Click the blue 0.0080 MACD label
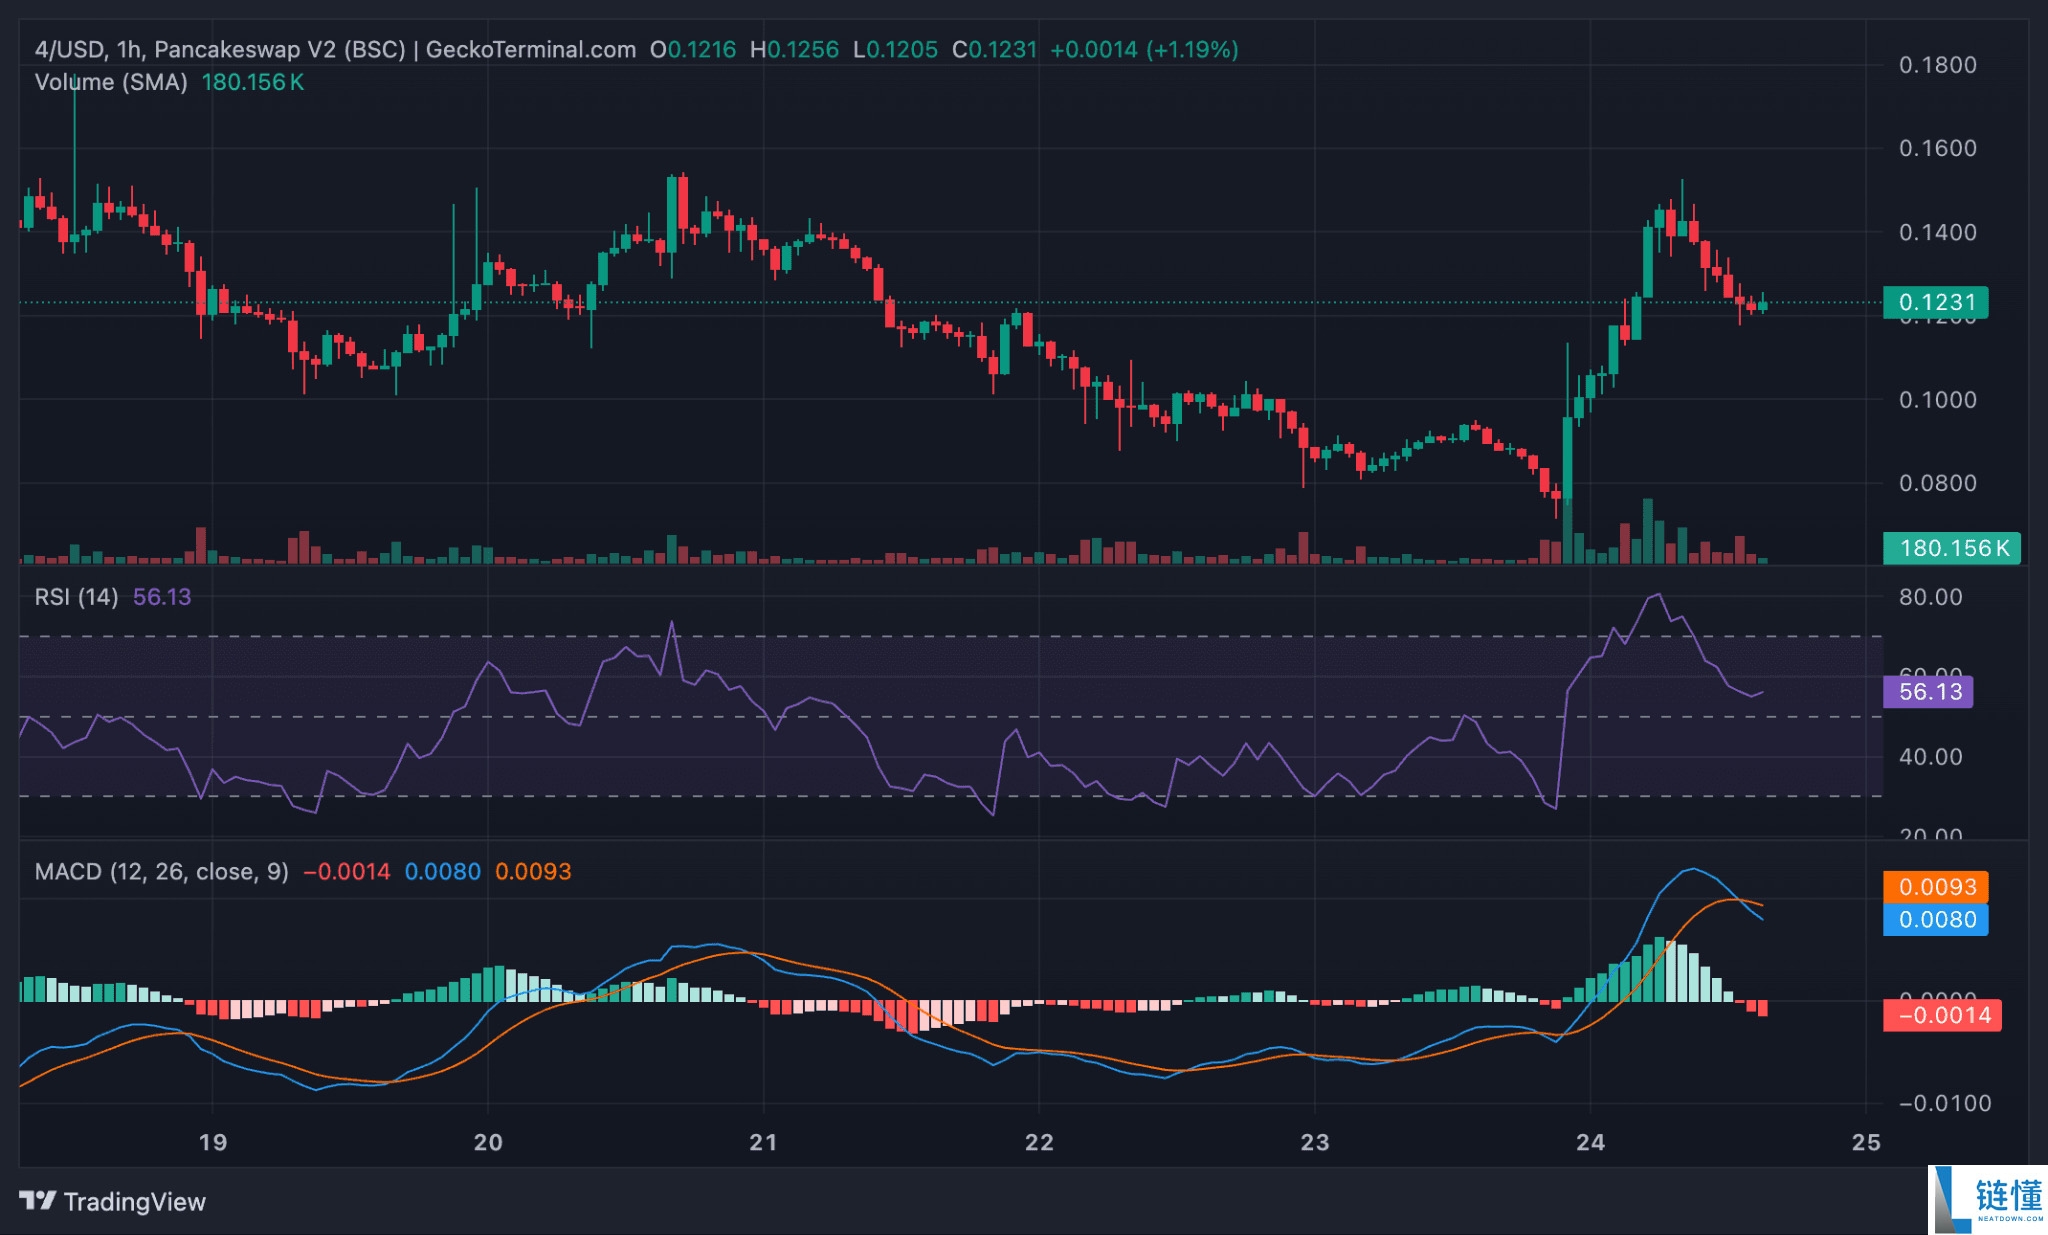Screen dimensions: 2048x1235 tap(1935, 920)
